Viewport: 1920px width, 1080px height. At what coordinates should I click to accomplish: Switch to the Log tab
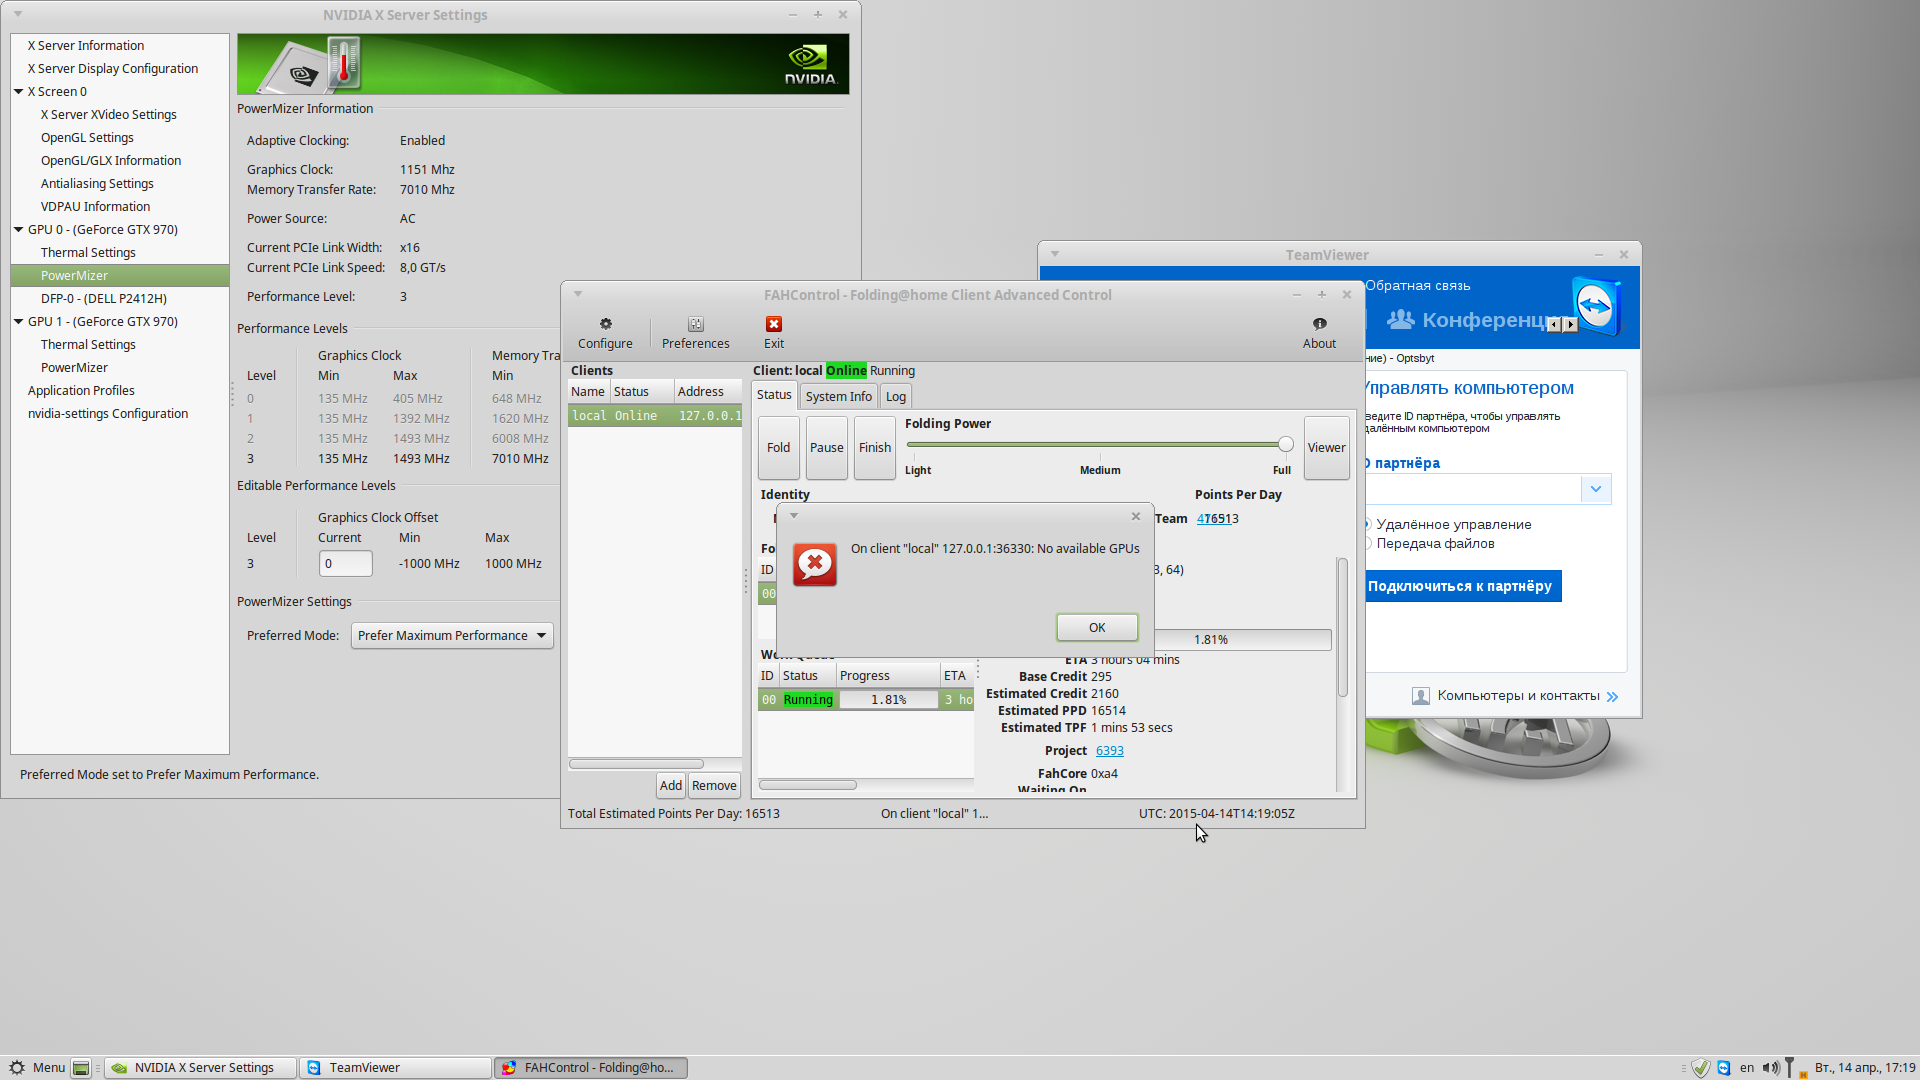tap(895, 397)
